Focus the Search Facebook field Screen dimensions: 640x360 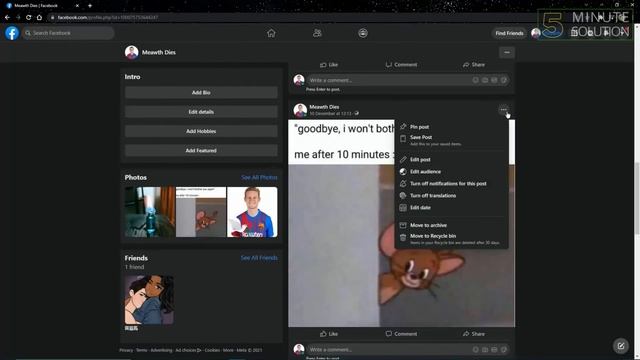tap(68, 33)
